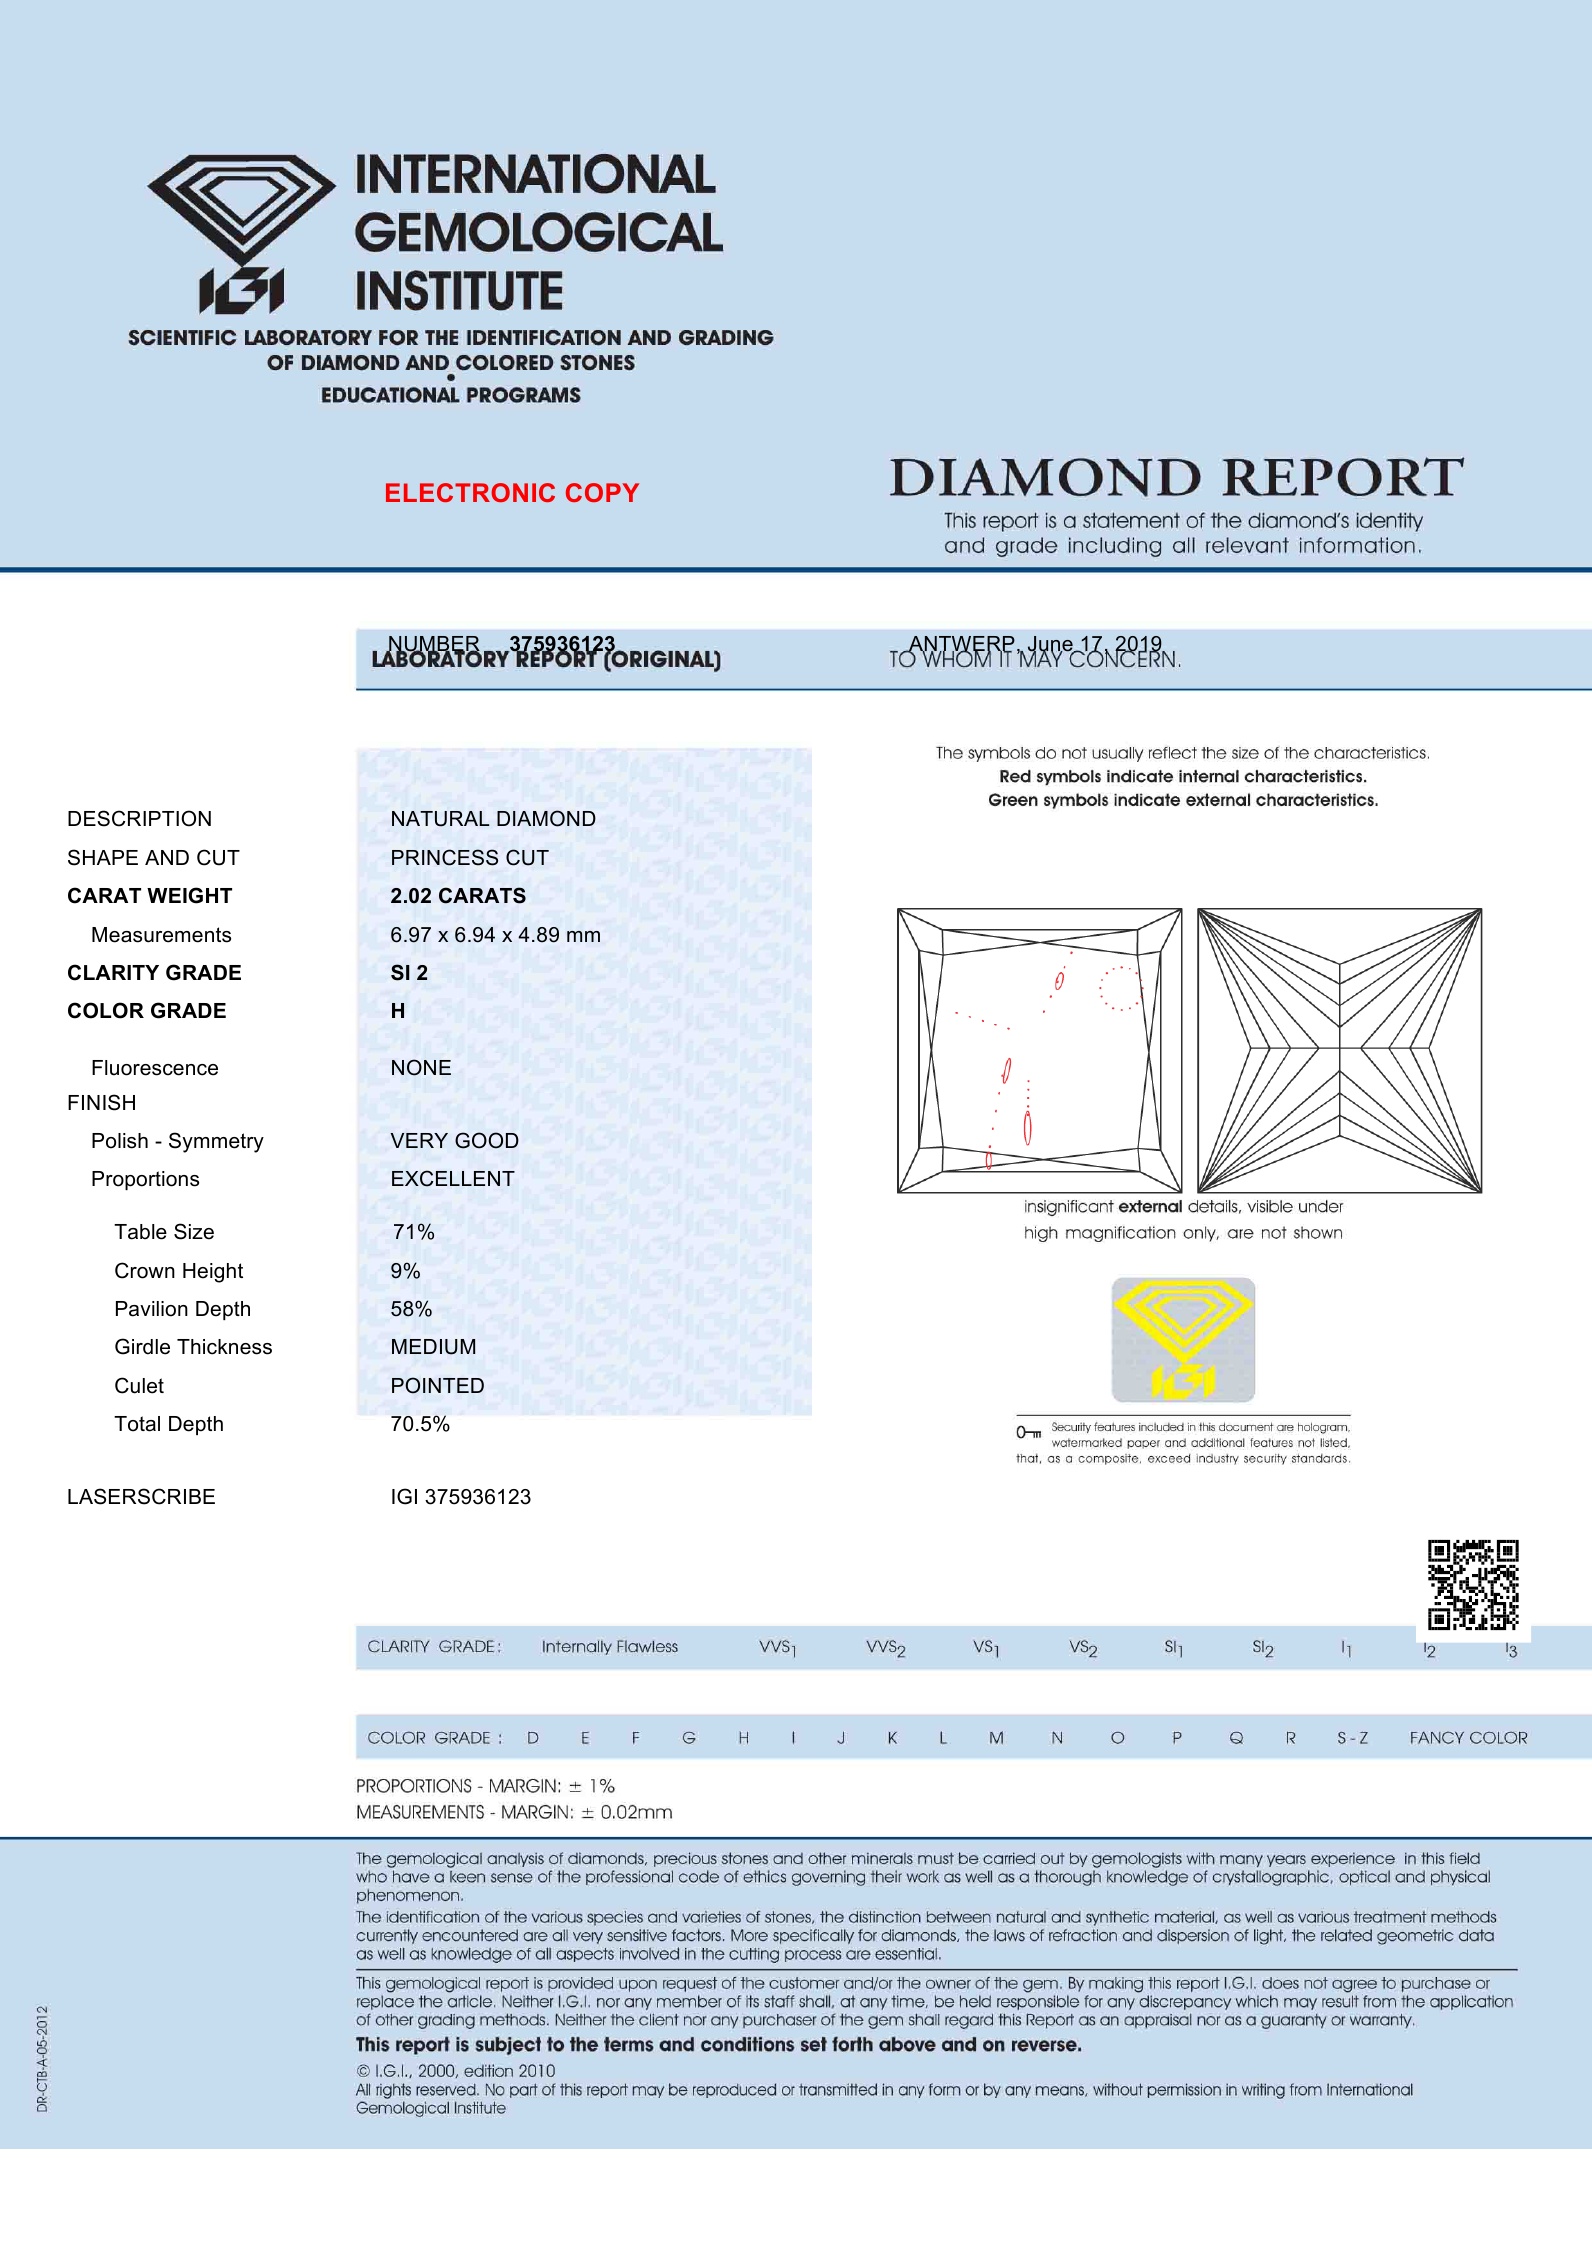Screen dimensions: 1592x2243
Task: Click the QR code
Action: [1473, 1585]
